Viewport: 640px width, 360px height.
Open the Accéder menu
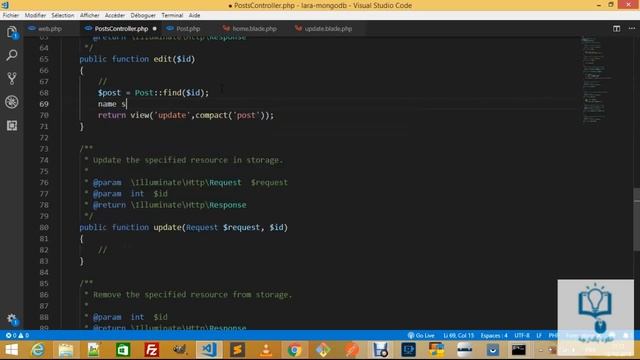(x=115, y=15)
